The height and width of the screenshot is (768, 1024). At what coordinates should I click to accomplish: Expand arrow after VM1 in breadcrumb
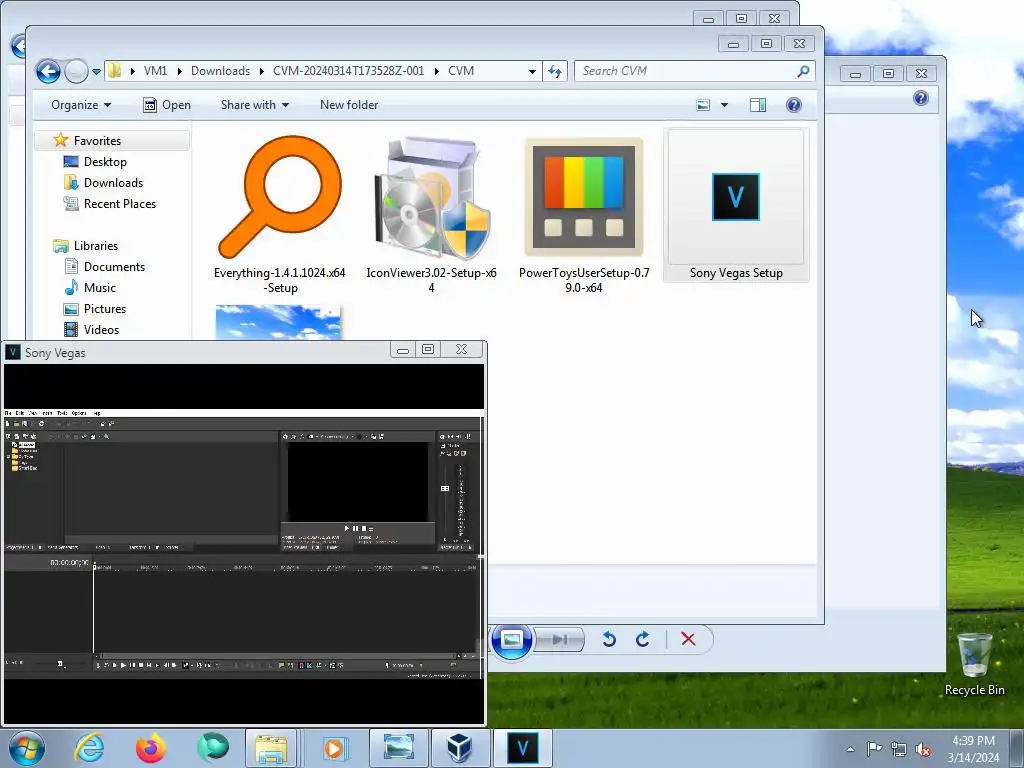[178, 71]
